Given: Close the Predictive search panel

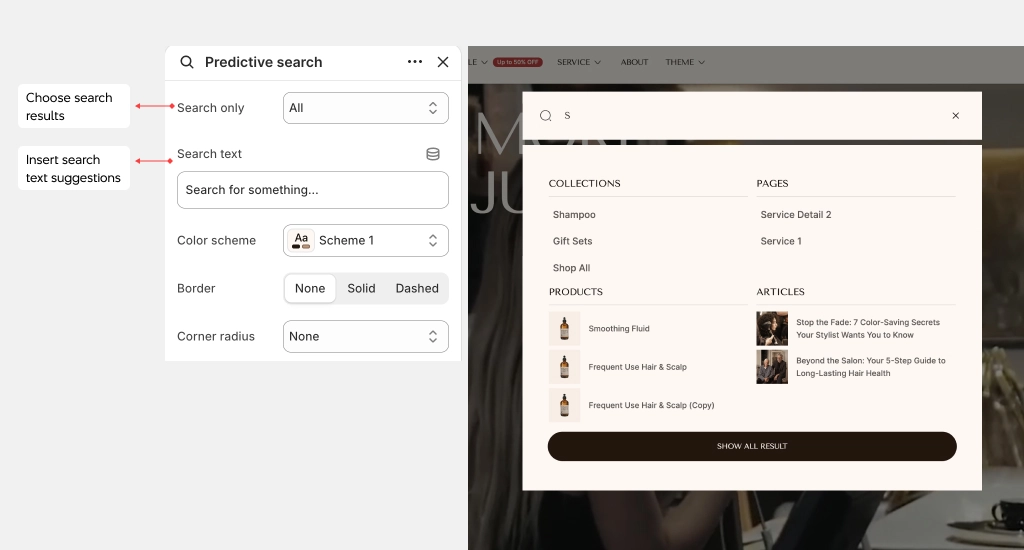Looking at the screenshot, I should [443, 62].
